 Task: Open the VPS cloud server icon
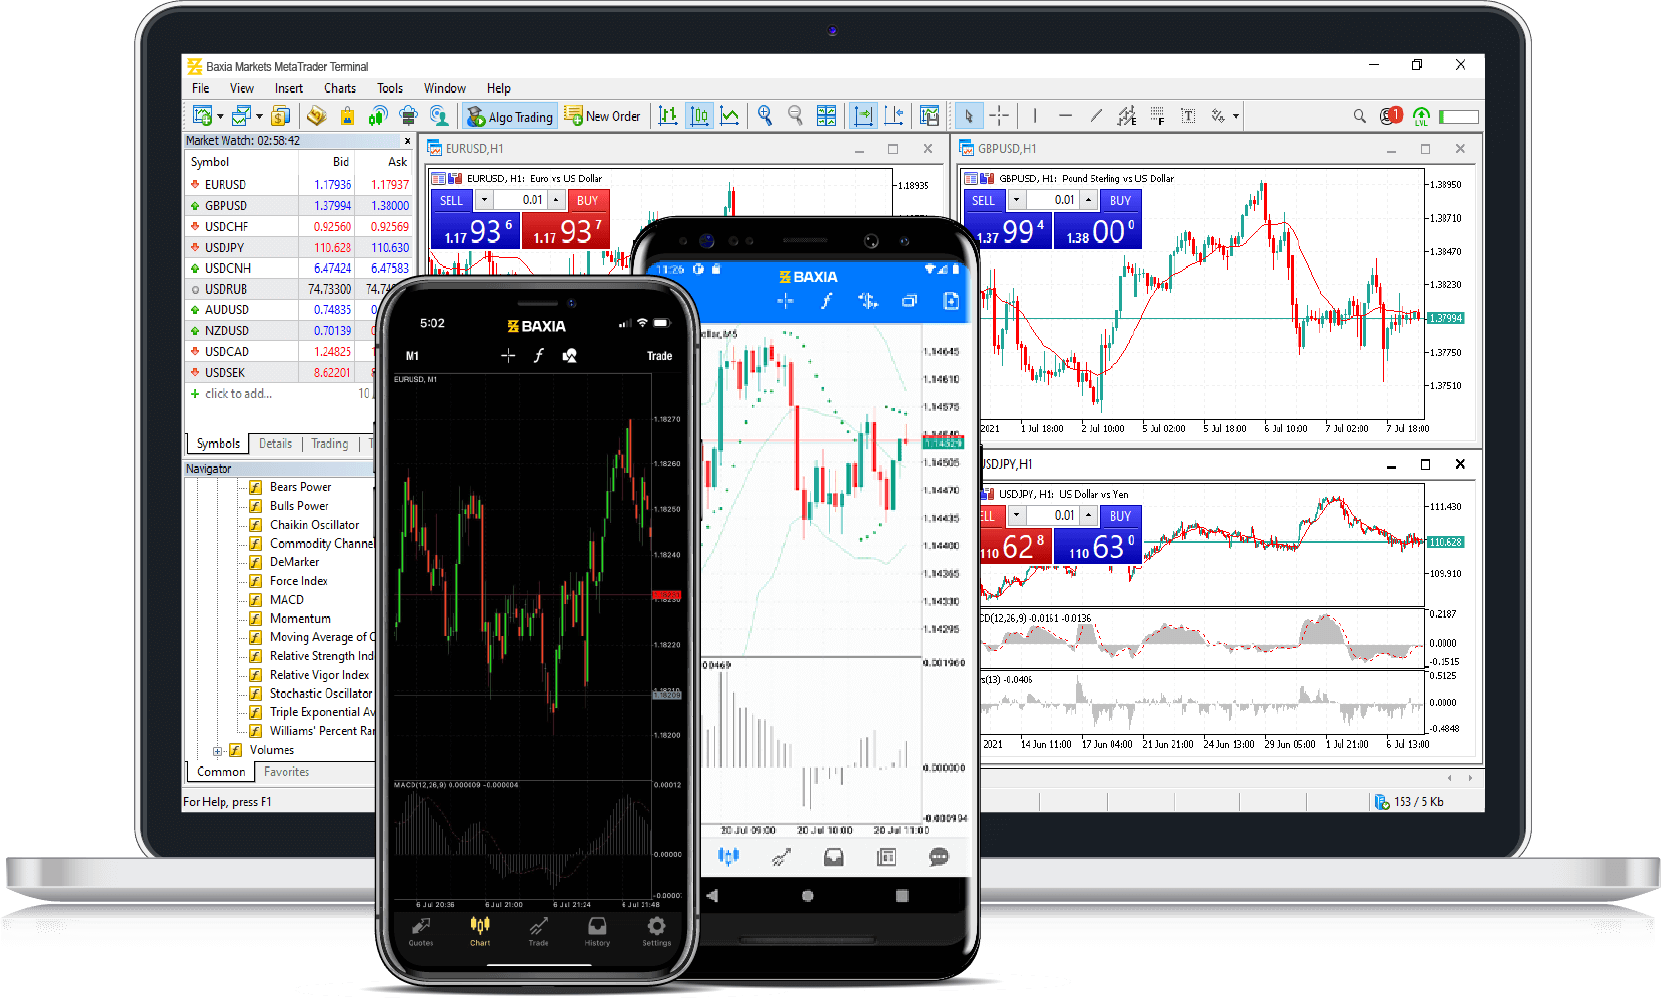408,116
